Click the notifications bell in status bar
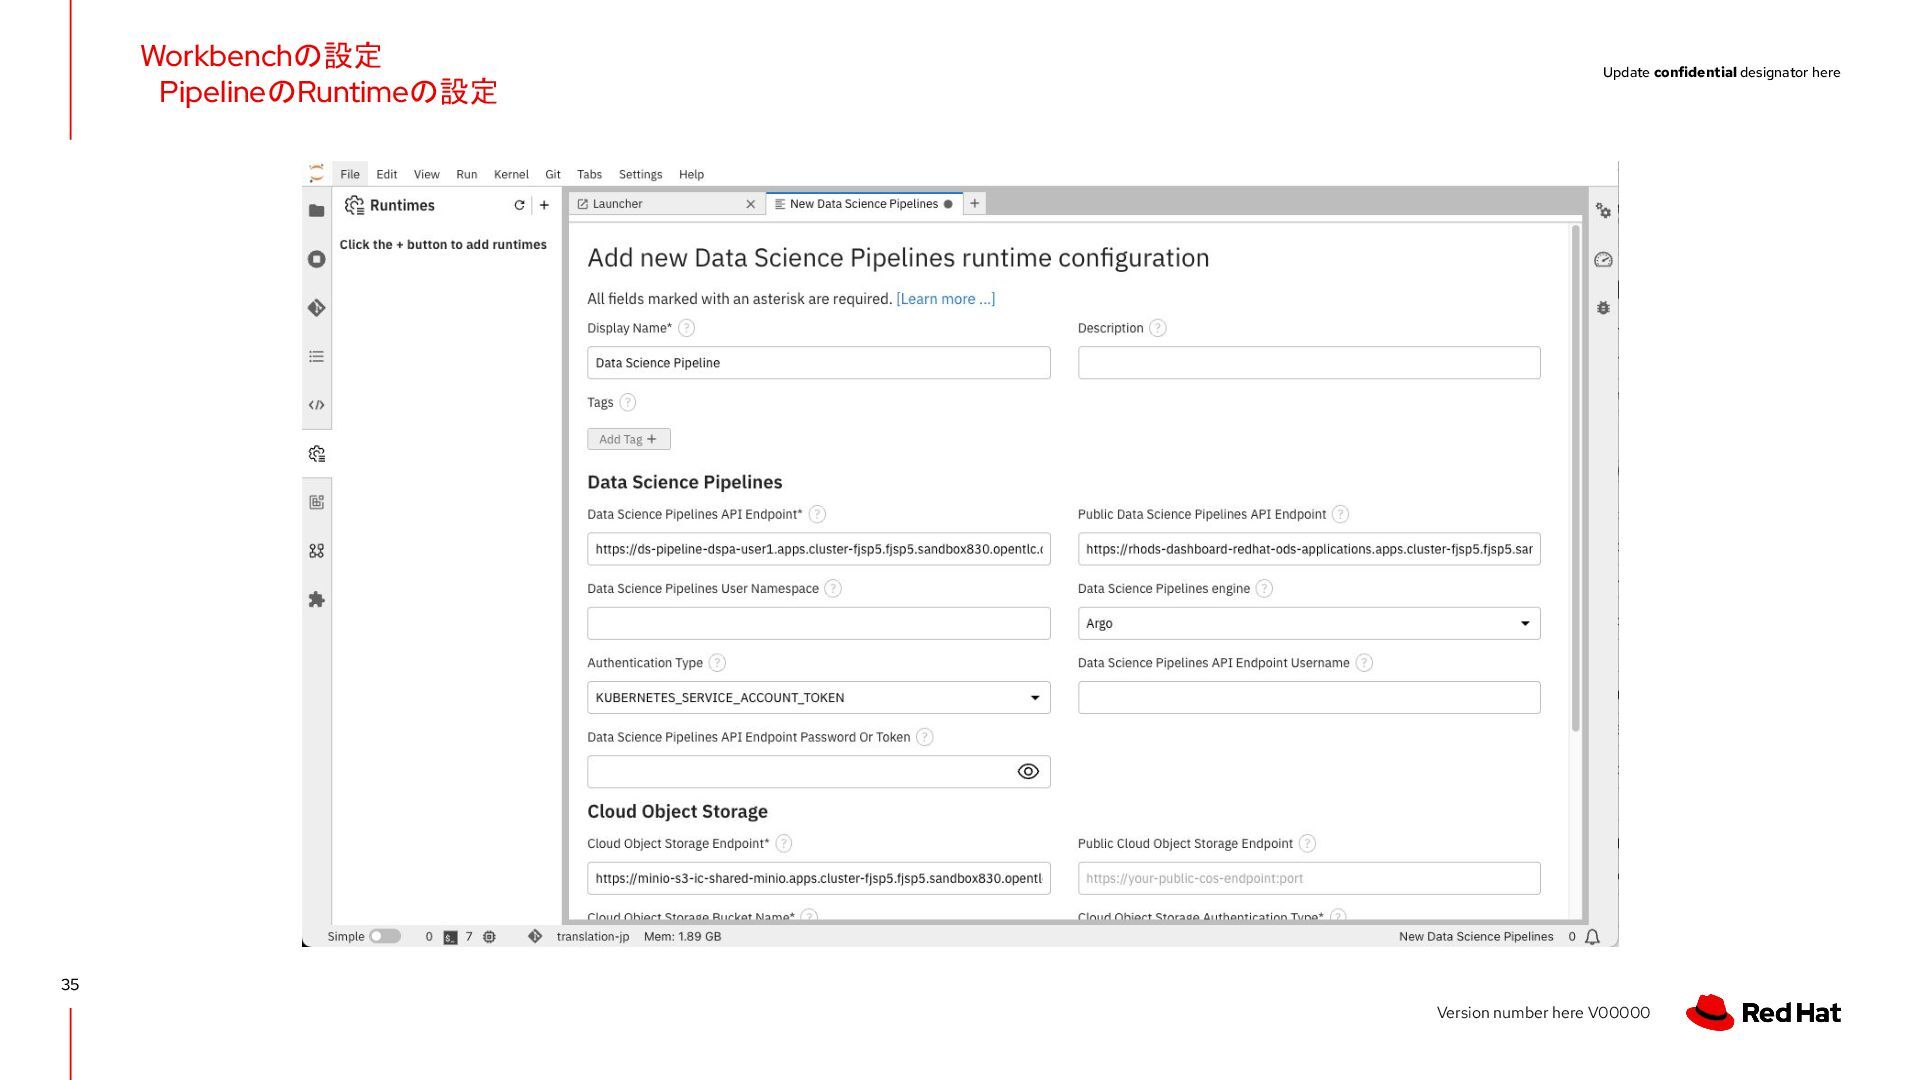The height and width of the screenshot is (1080, 1920). pos(1593,937)
